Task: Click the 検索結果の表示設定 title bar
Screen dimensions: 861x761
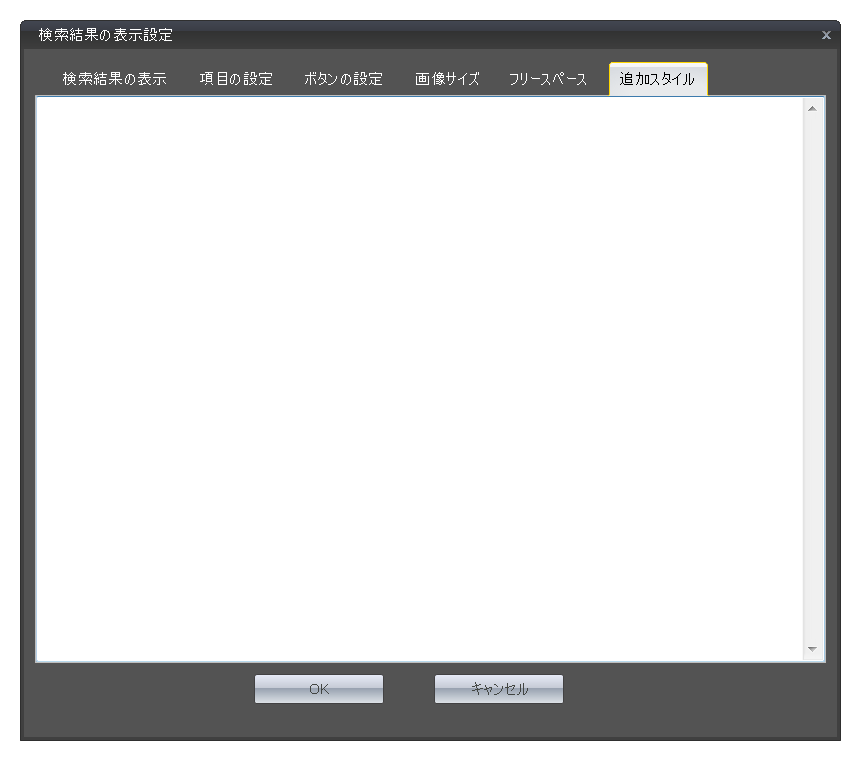Action: [x=400, y=35]
